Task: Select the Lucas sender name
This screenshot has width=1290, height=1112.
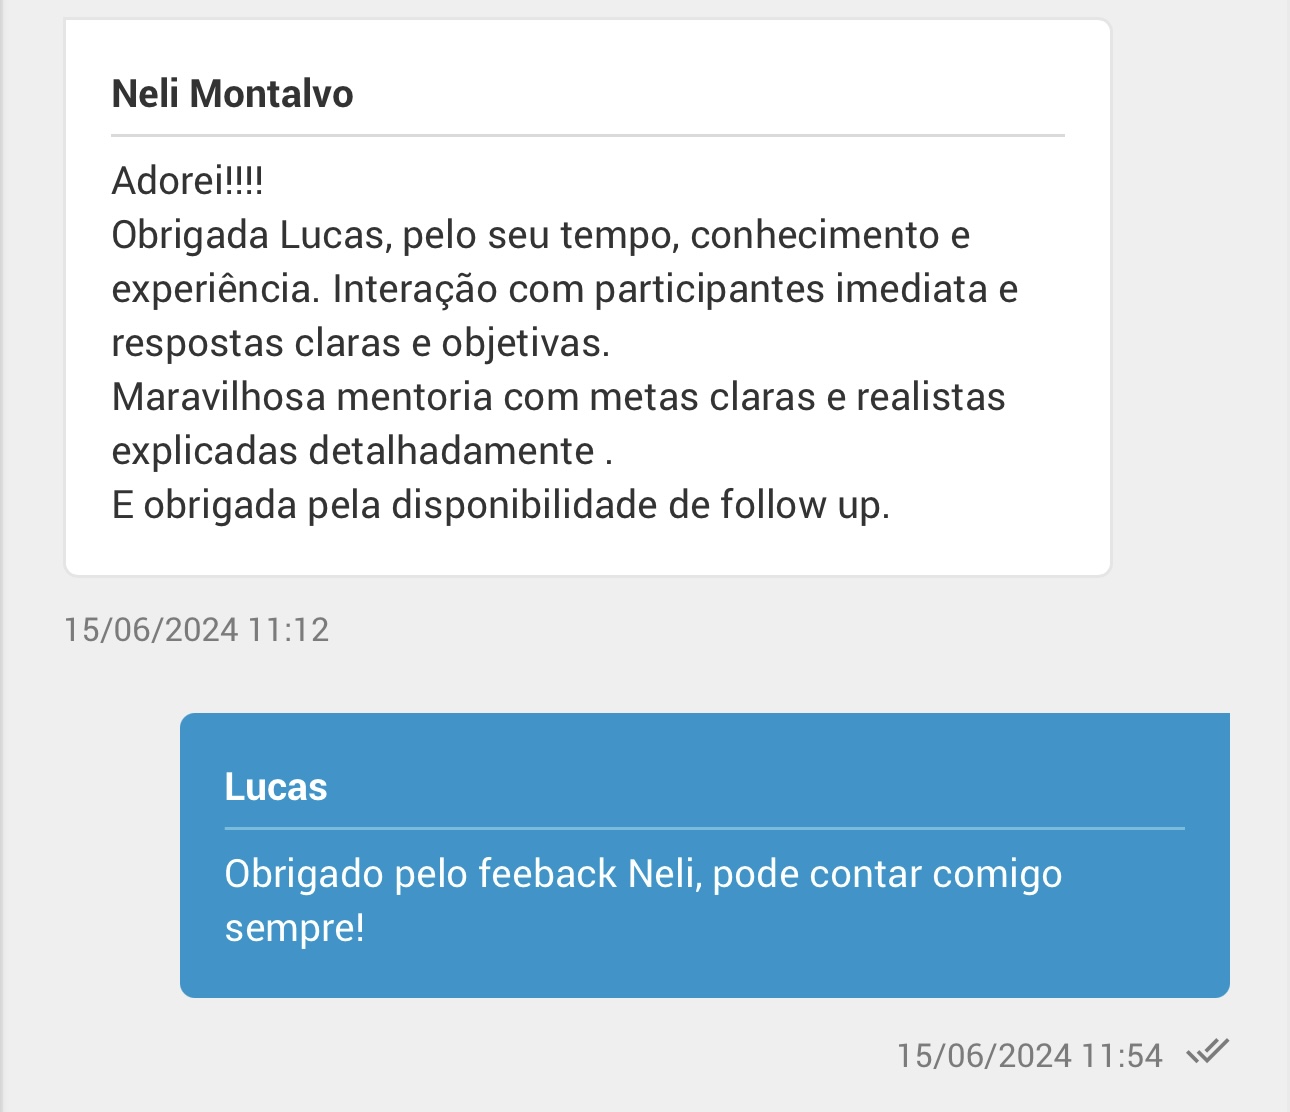Action: click(275, 787)
